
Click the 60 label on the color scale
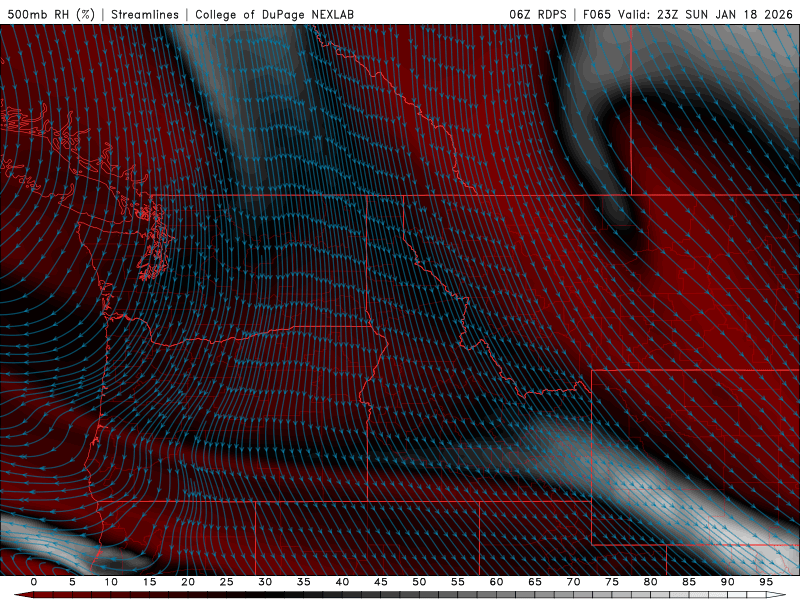point(496,582)
